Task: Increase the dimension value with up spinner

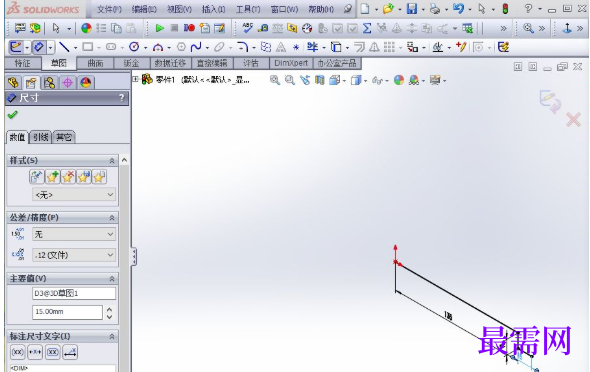Action: coord(109,309)
